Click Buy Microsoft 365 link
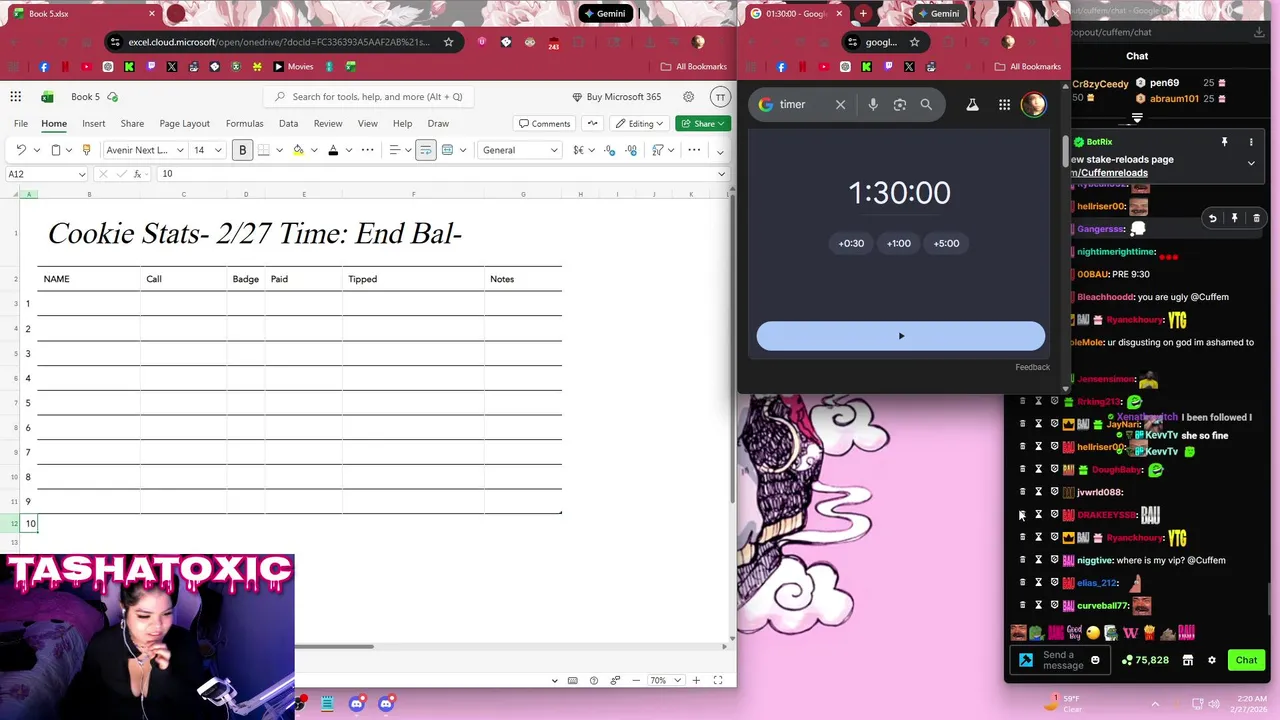1280x720 pixels. (616, 97)
